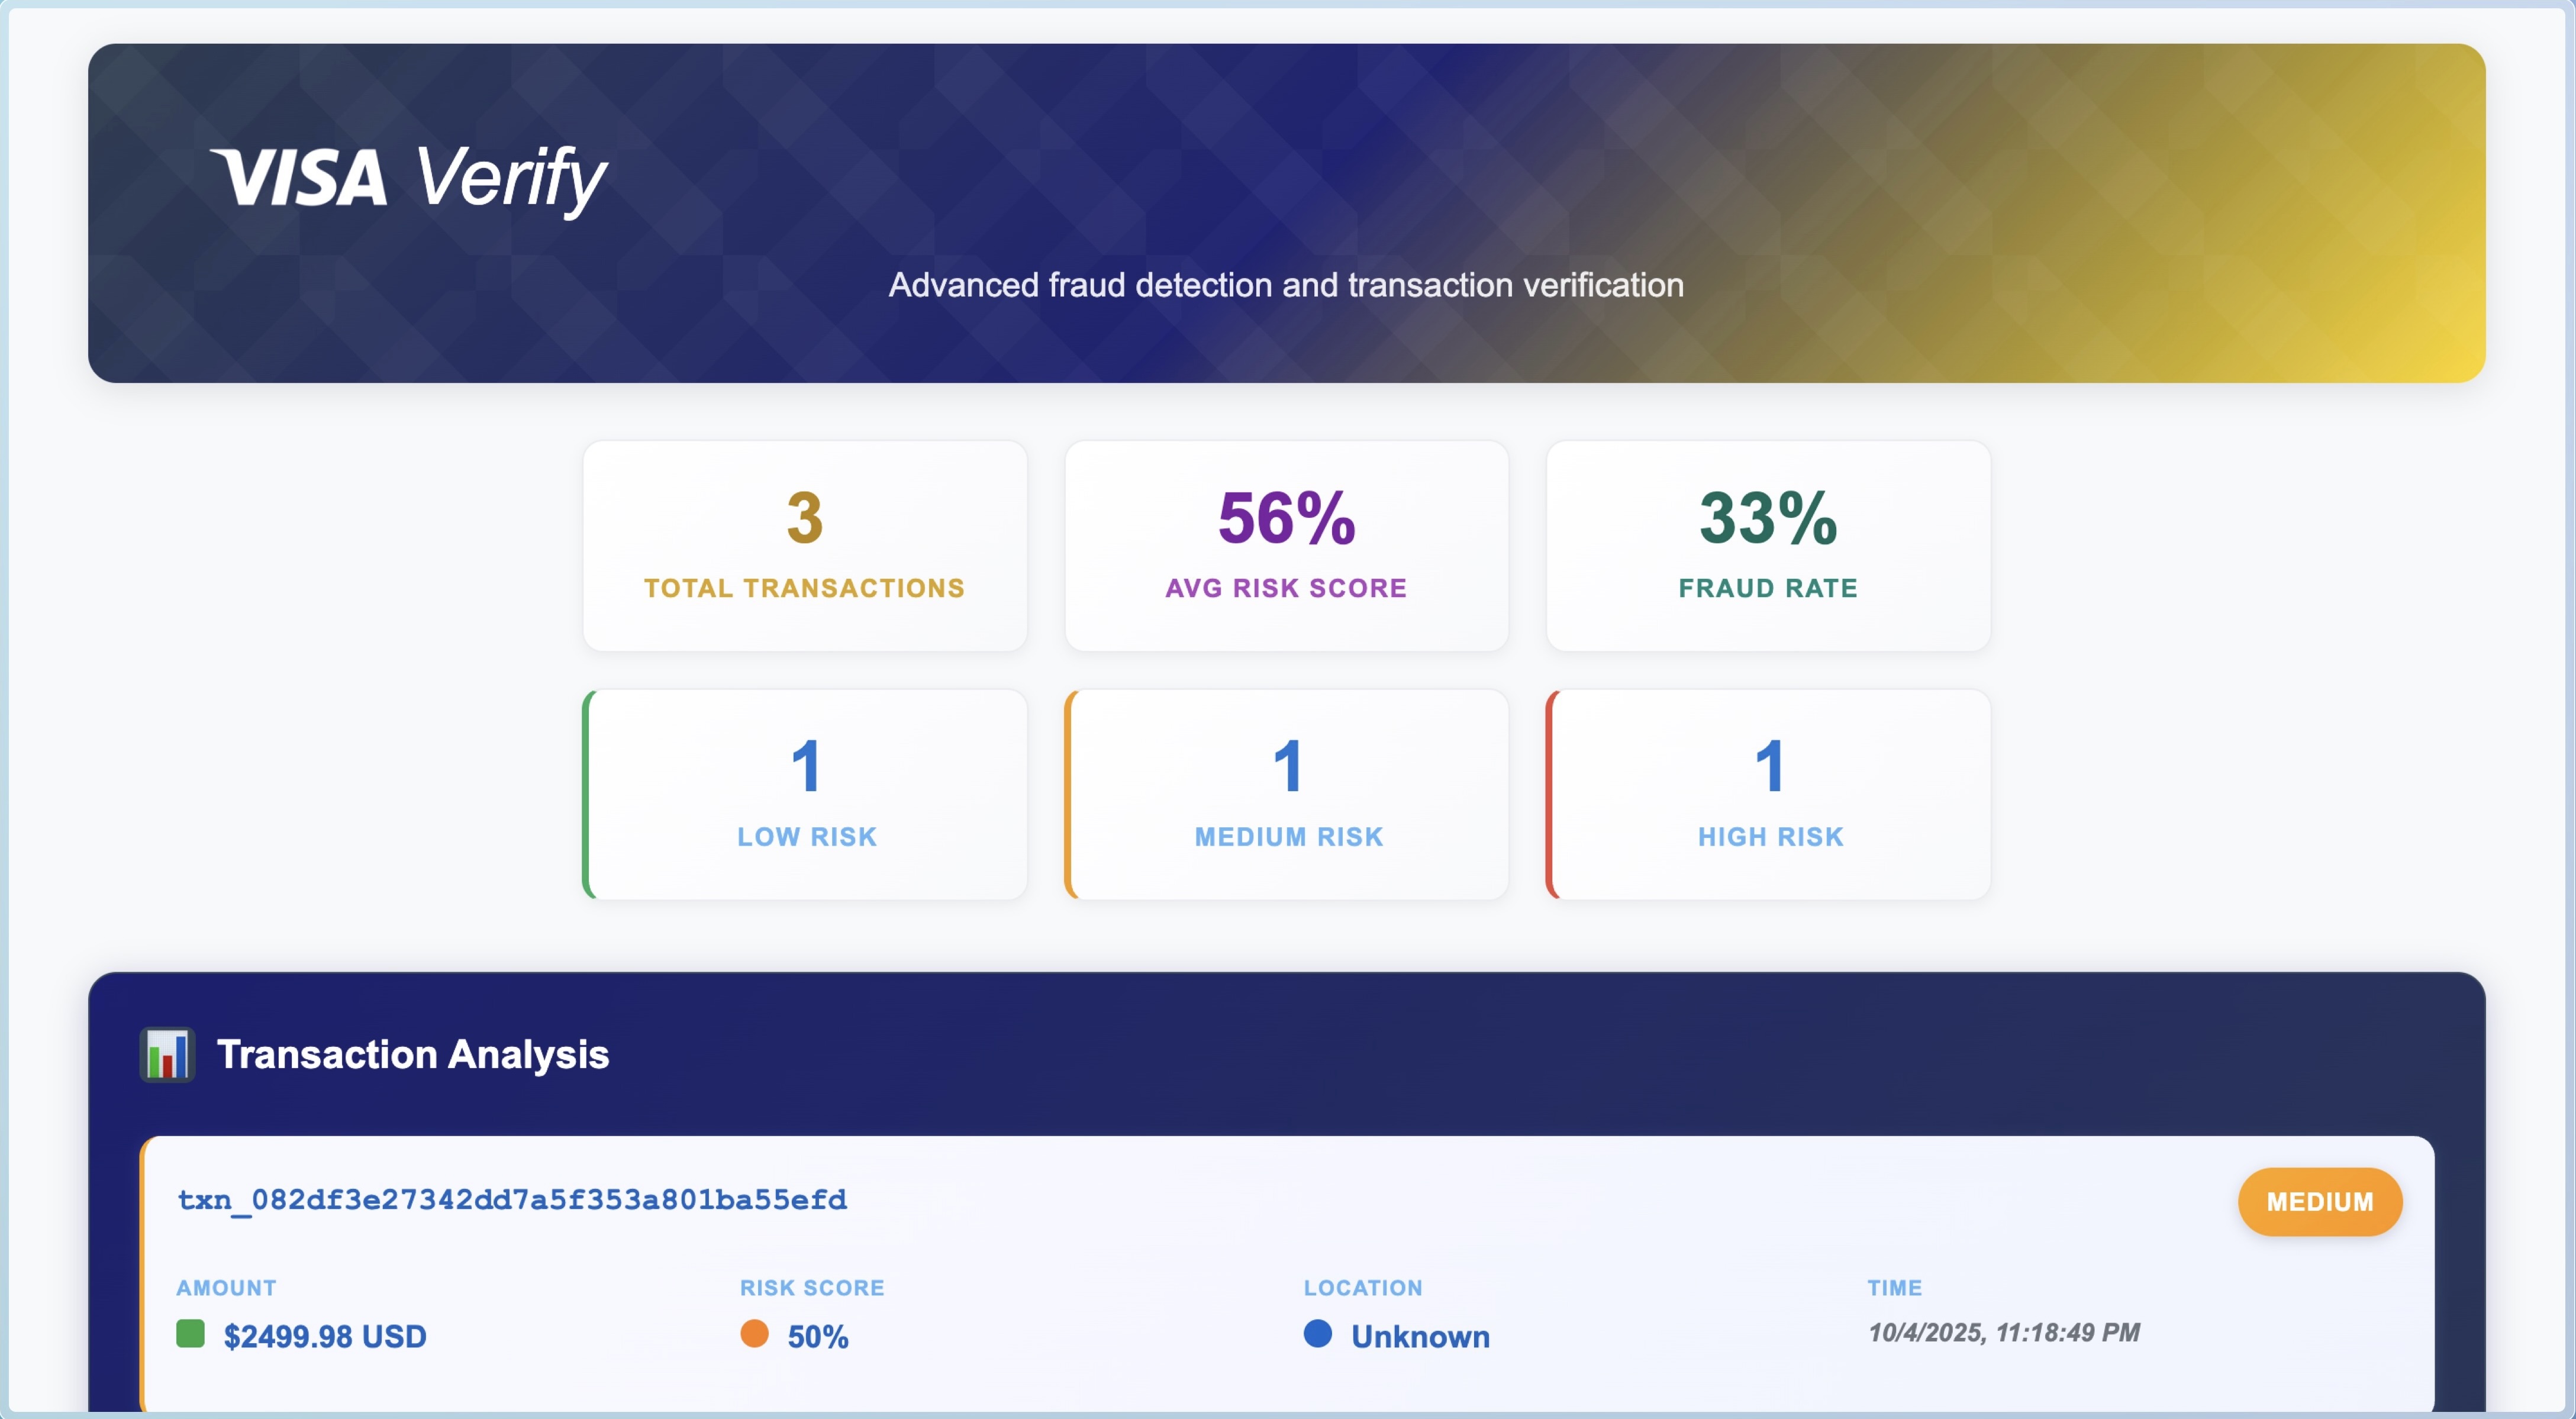Click the orange risk score dot
The height and width of the screenshot is (1419, 2576).
tap(754, 1334)
